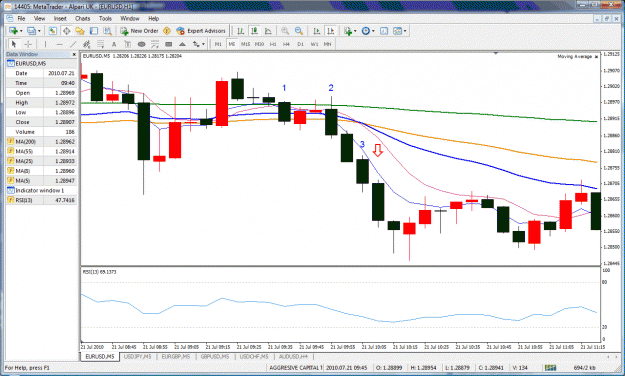This screenshot has width=625, height=376.
Task: Select the EURUSD,M5 header in Data Window
Action: coord(41,63)
